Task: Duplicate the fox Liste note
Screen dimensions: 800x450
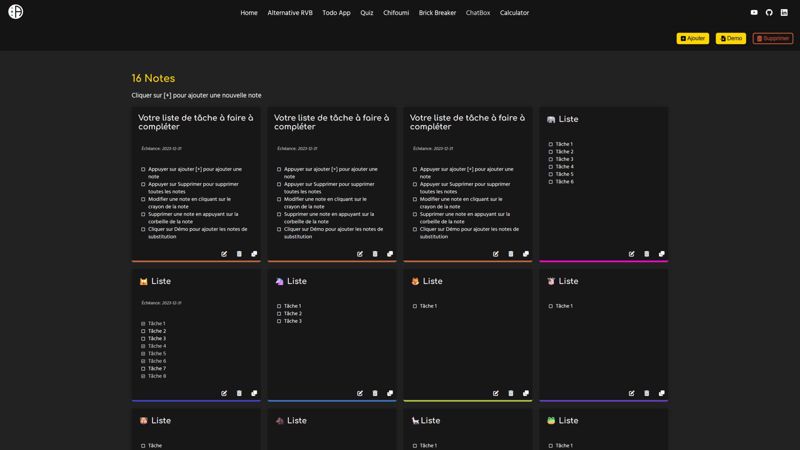Action: click(x=526, y=393)
